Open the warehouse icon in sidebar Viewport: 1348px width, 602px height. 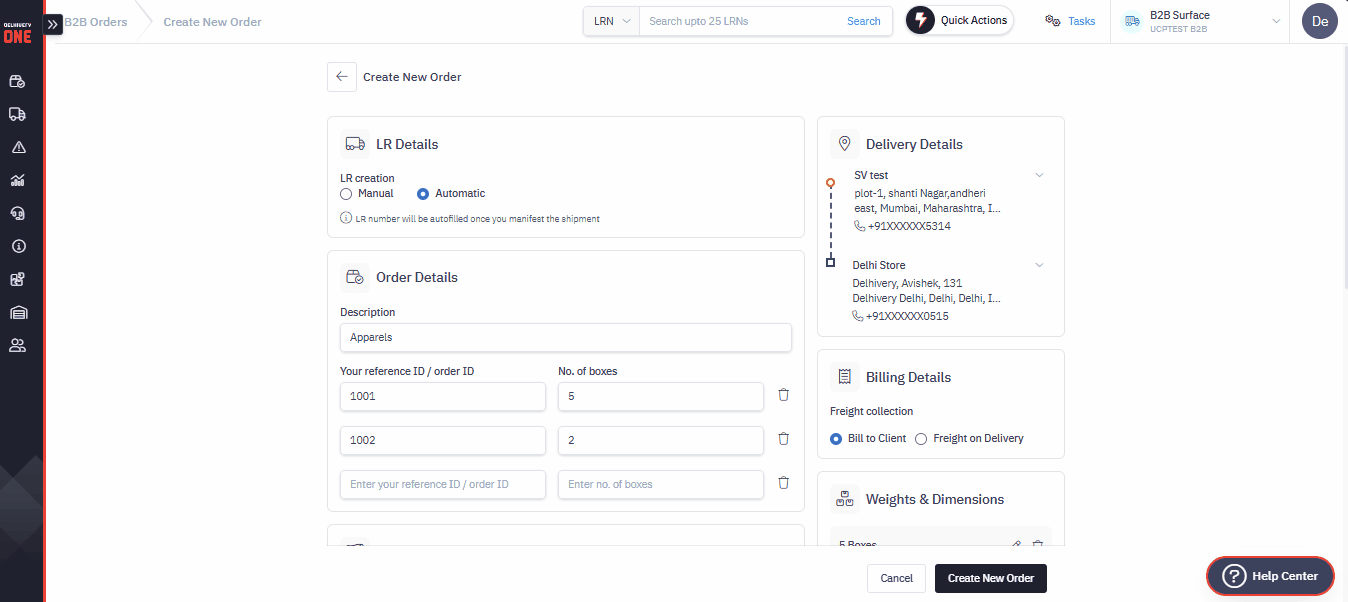pyautogui.click(x=17, y=312)
